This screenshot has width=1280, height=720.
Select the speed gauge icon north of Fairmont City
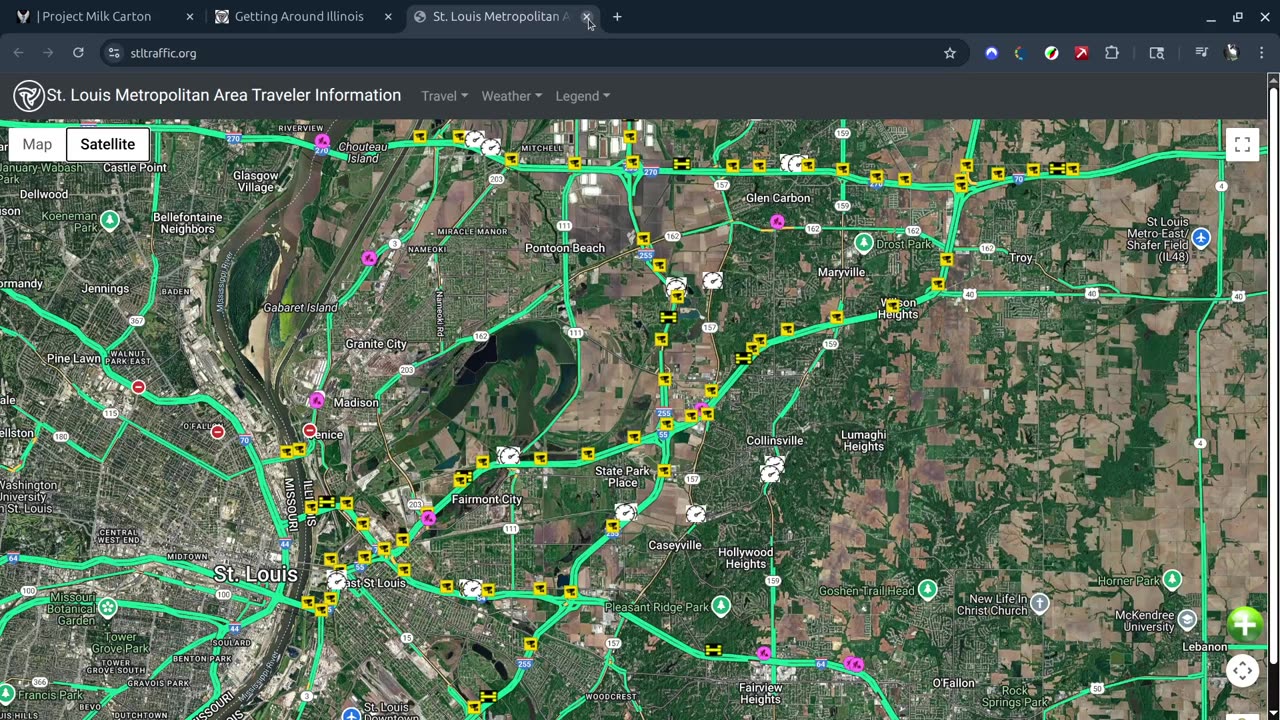509,456
